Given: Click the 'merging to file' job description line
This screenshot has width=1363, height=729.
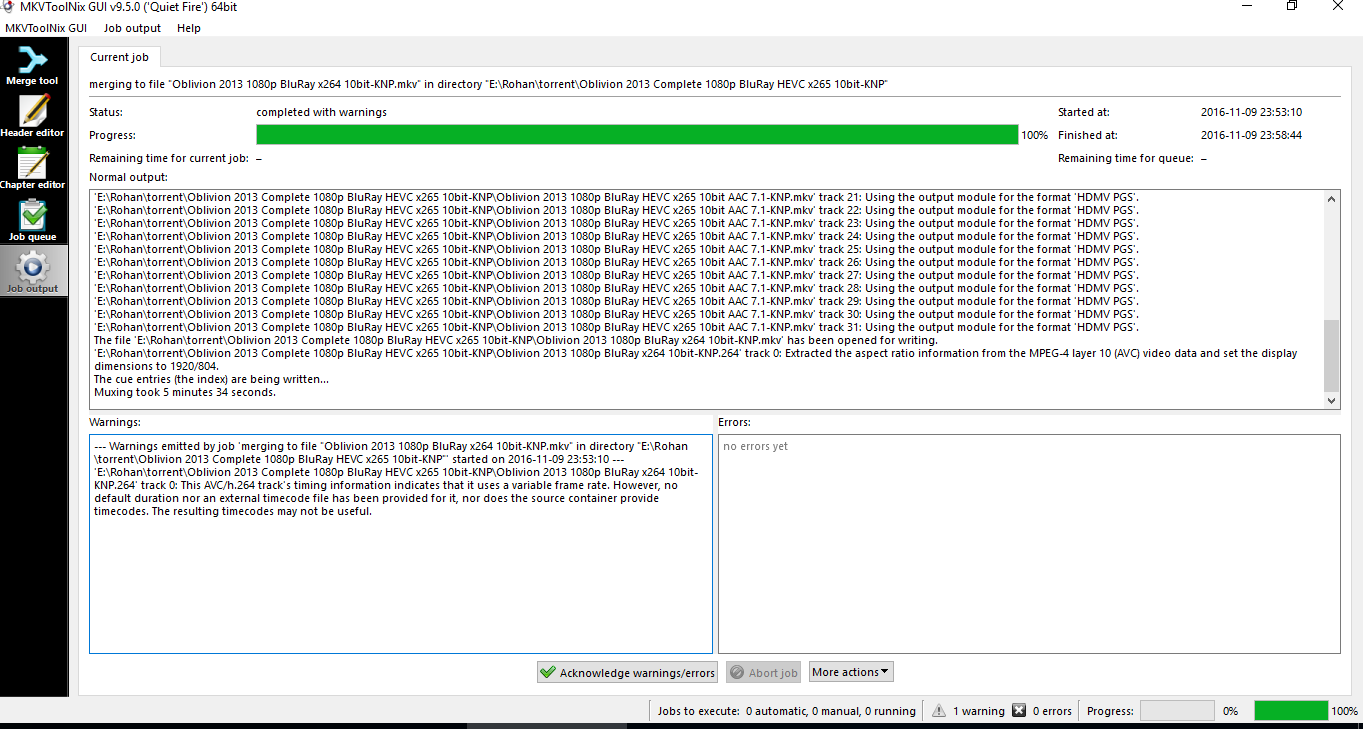Looking at the screenshot, I should [x=488, y=84].
